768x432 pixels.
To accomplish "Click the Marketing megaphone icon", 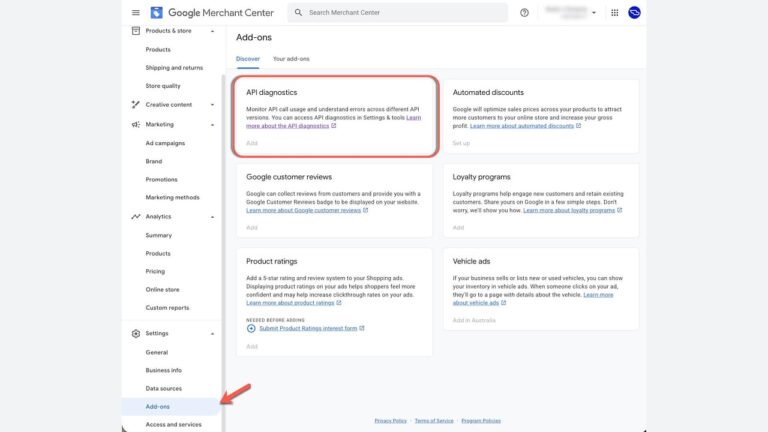I will click(136, 124).
